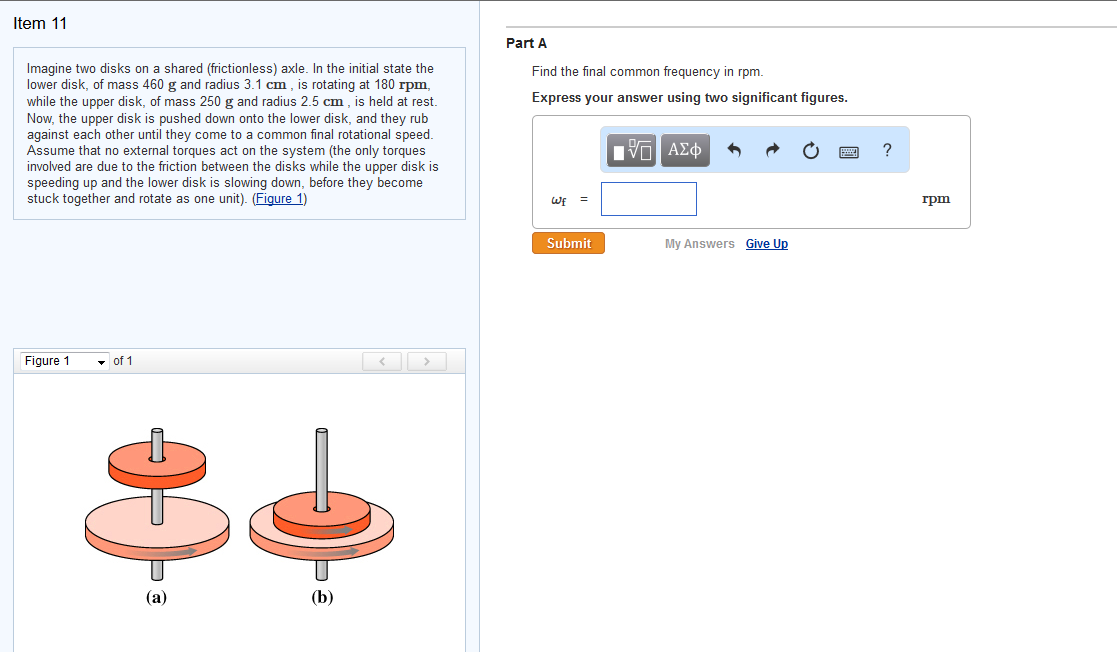Advance to the next figure
The height and width of the screenshot is (652, 1117).
(426, 361)
